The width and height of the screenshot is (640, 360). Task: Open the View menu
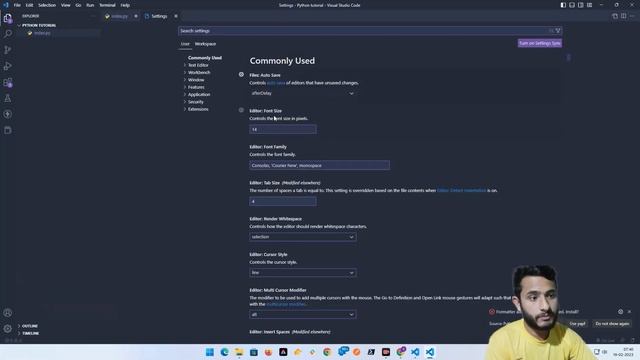(66, 5)
